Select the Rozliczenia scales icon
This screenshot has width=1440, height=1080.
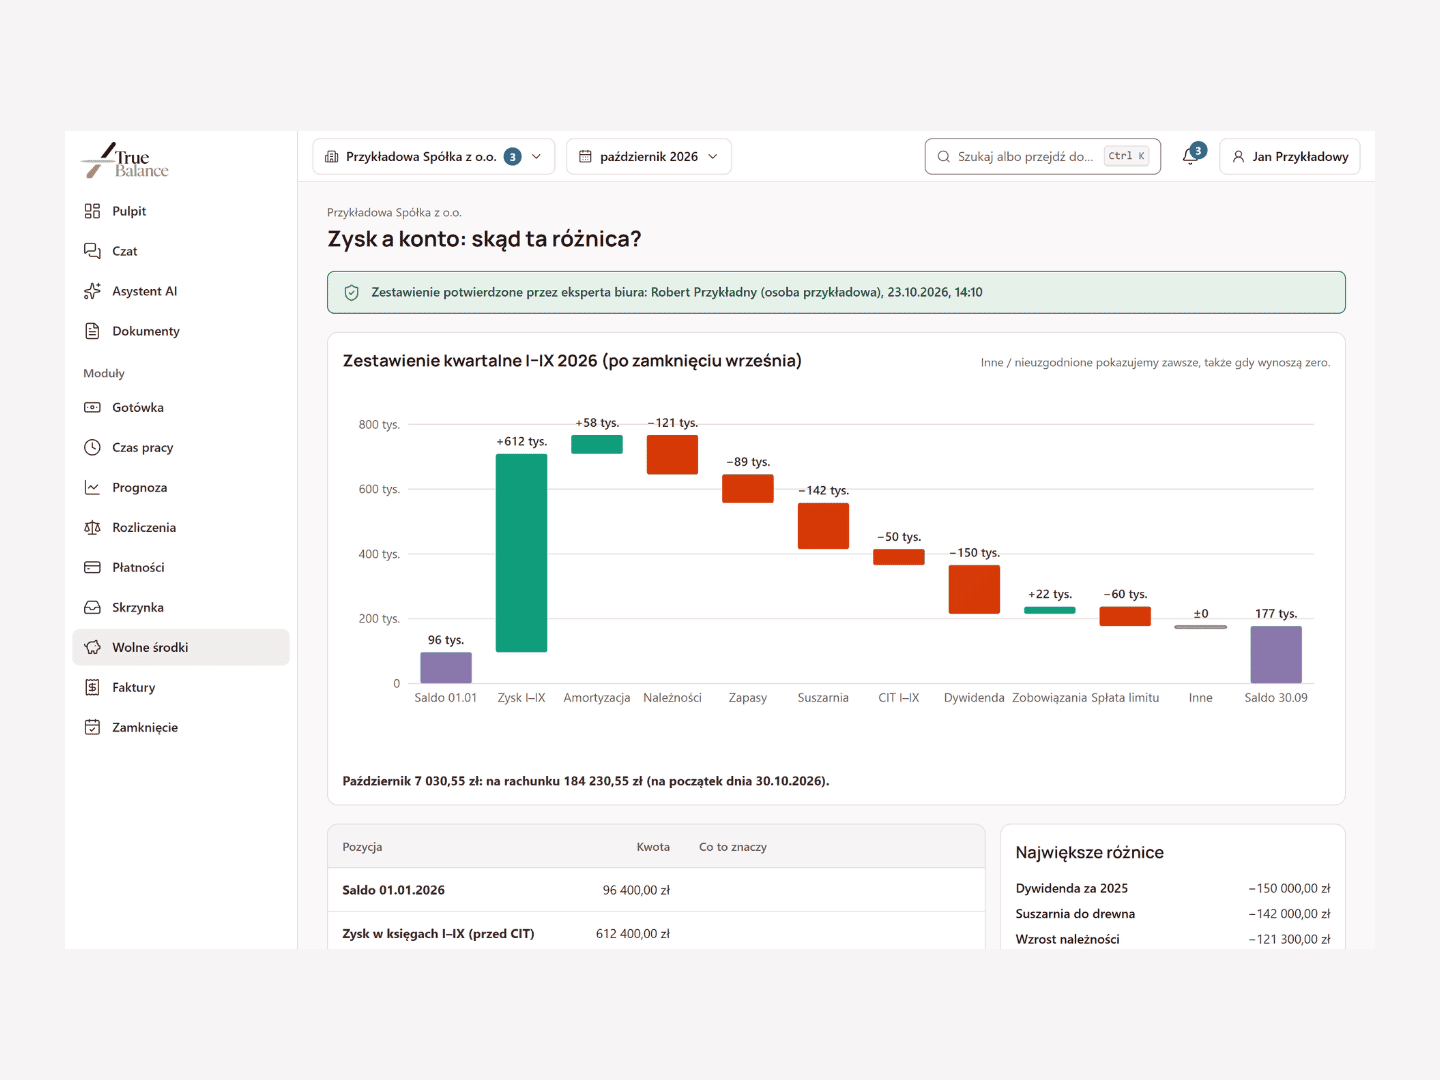point(92,527)
